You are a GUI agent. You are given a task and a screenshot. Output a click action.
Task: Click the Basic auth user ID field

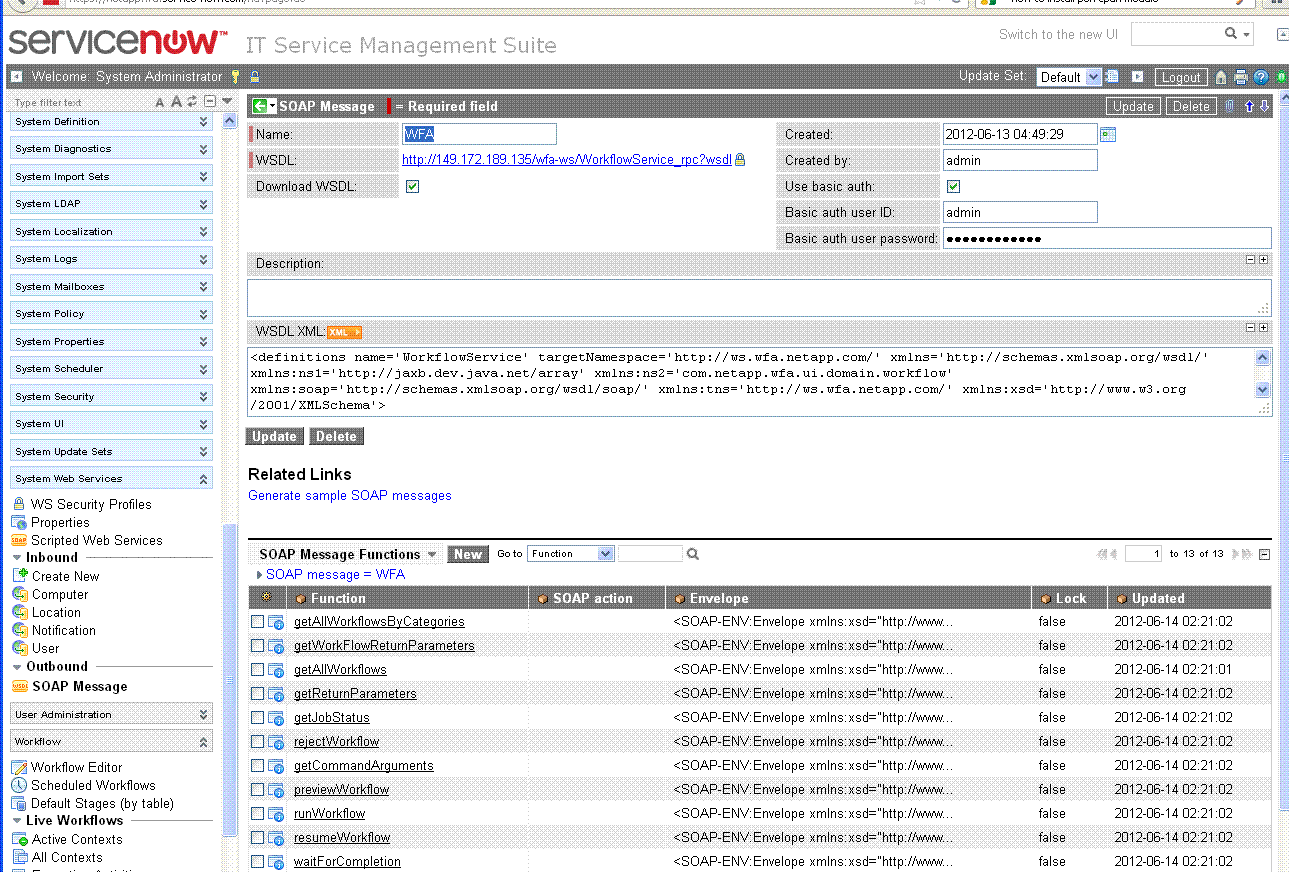tap(1019, 212)
